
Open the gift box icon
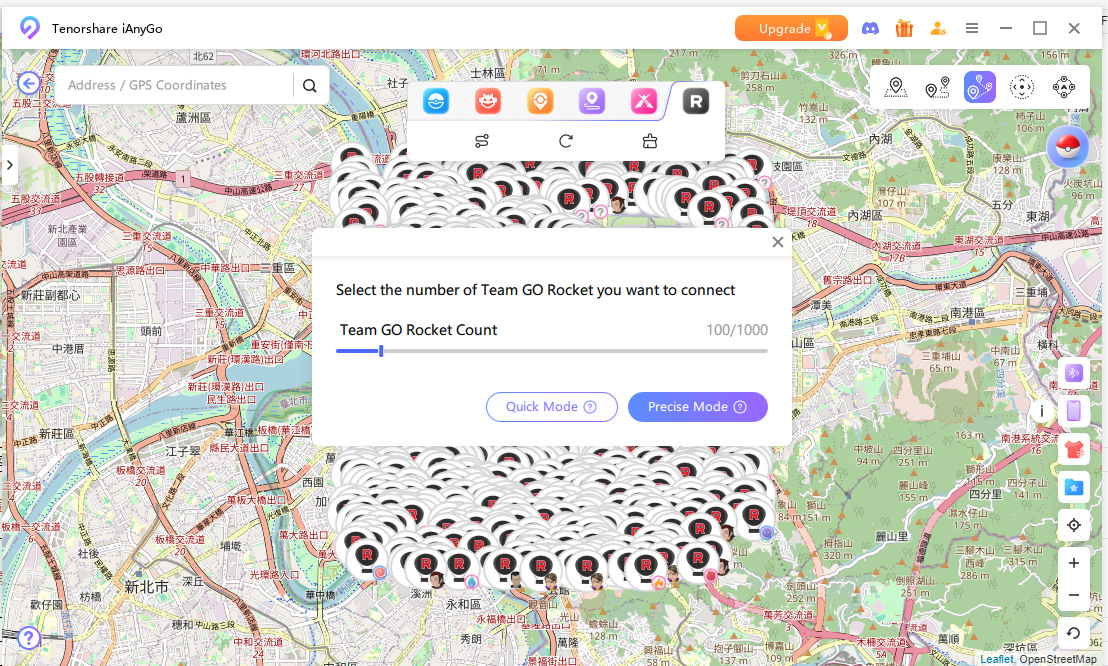pos(904,28)
